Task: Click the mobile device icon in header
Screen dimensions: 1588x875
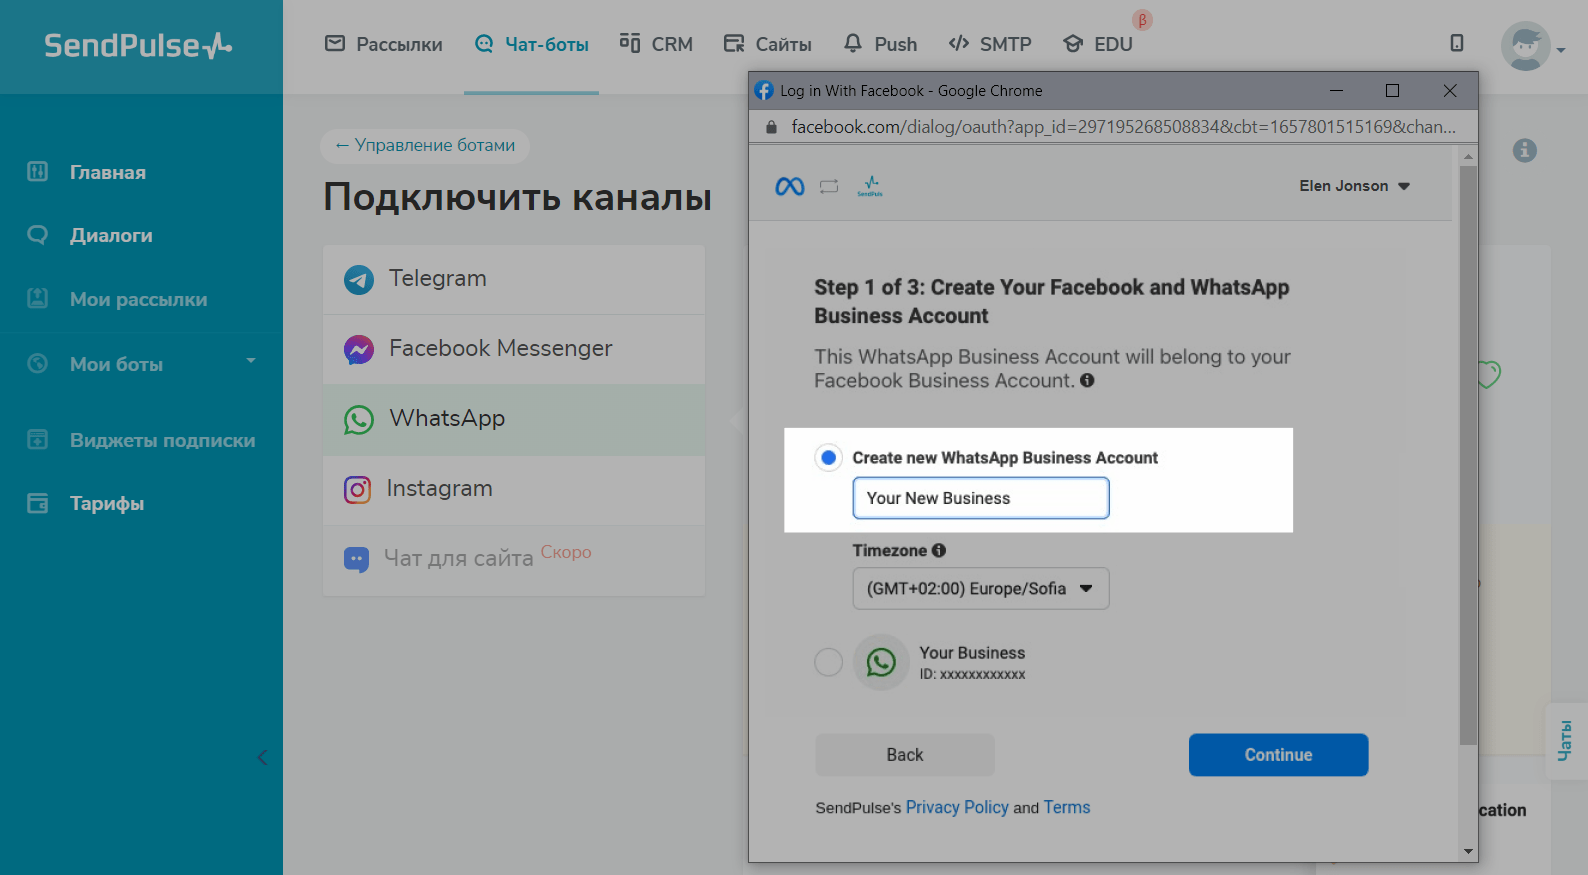Action: tap(1456, 43)
